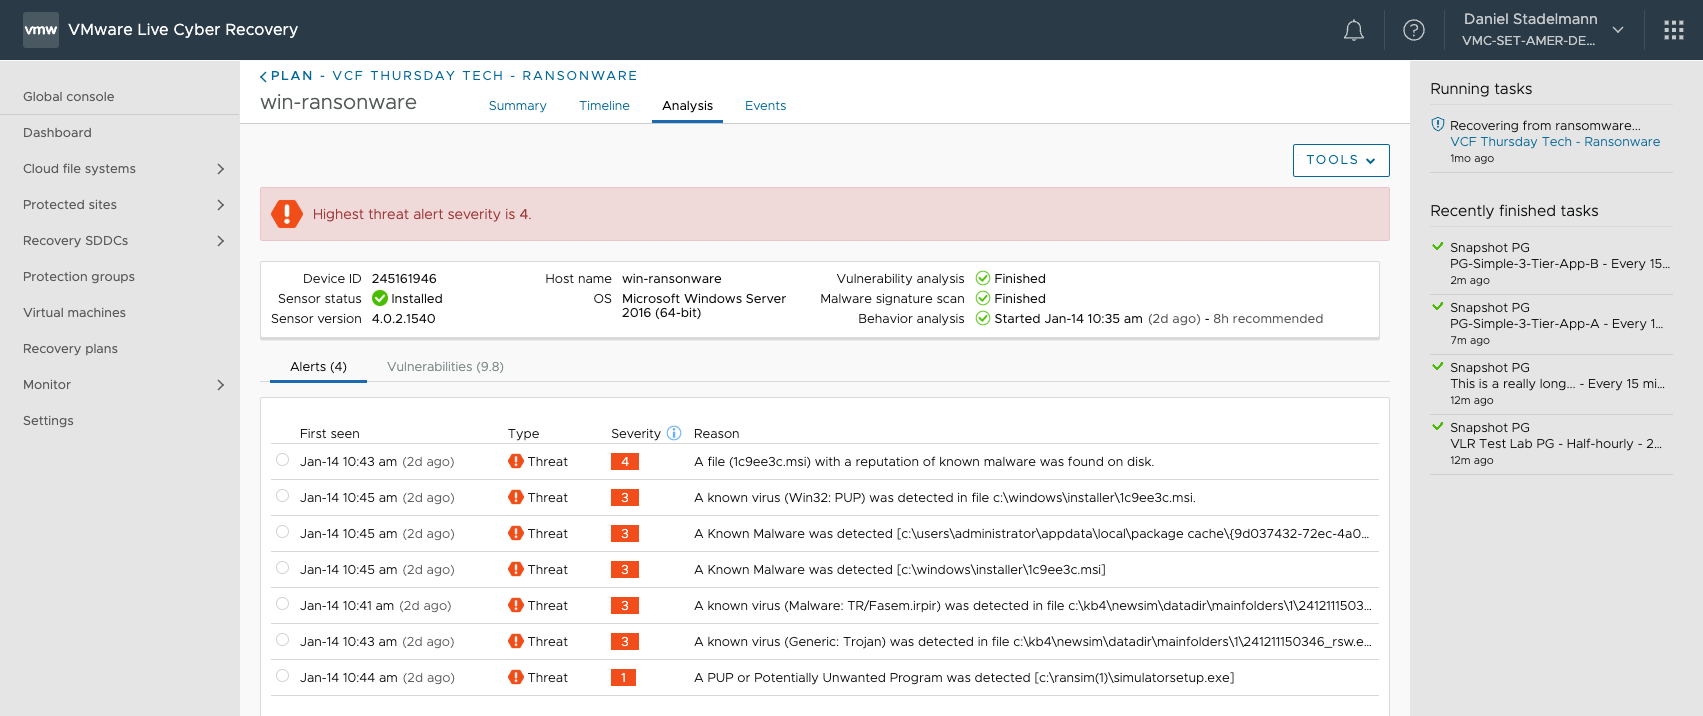The image size is (1703, 716).
Task: Click the red alert icon in banner
Action: [x=287, y=214]
